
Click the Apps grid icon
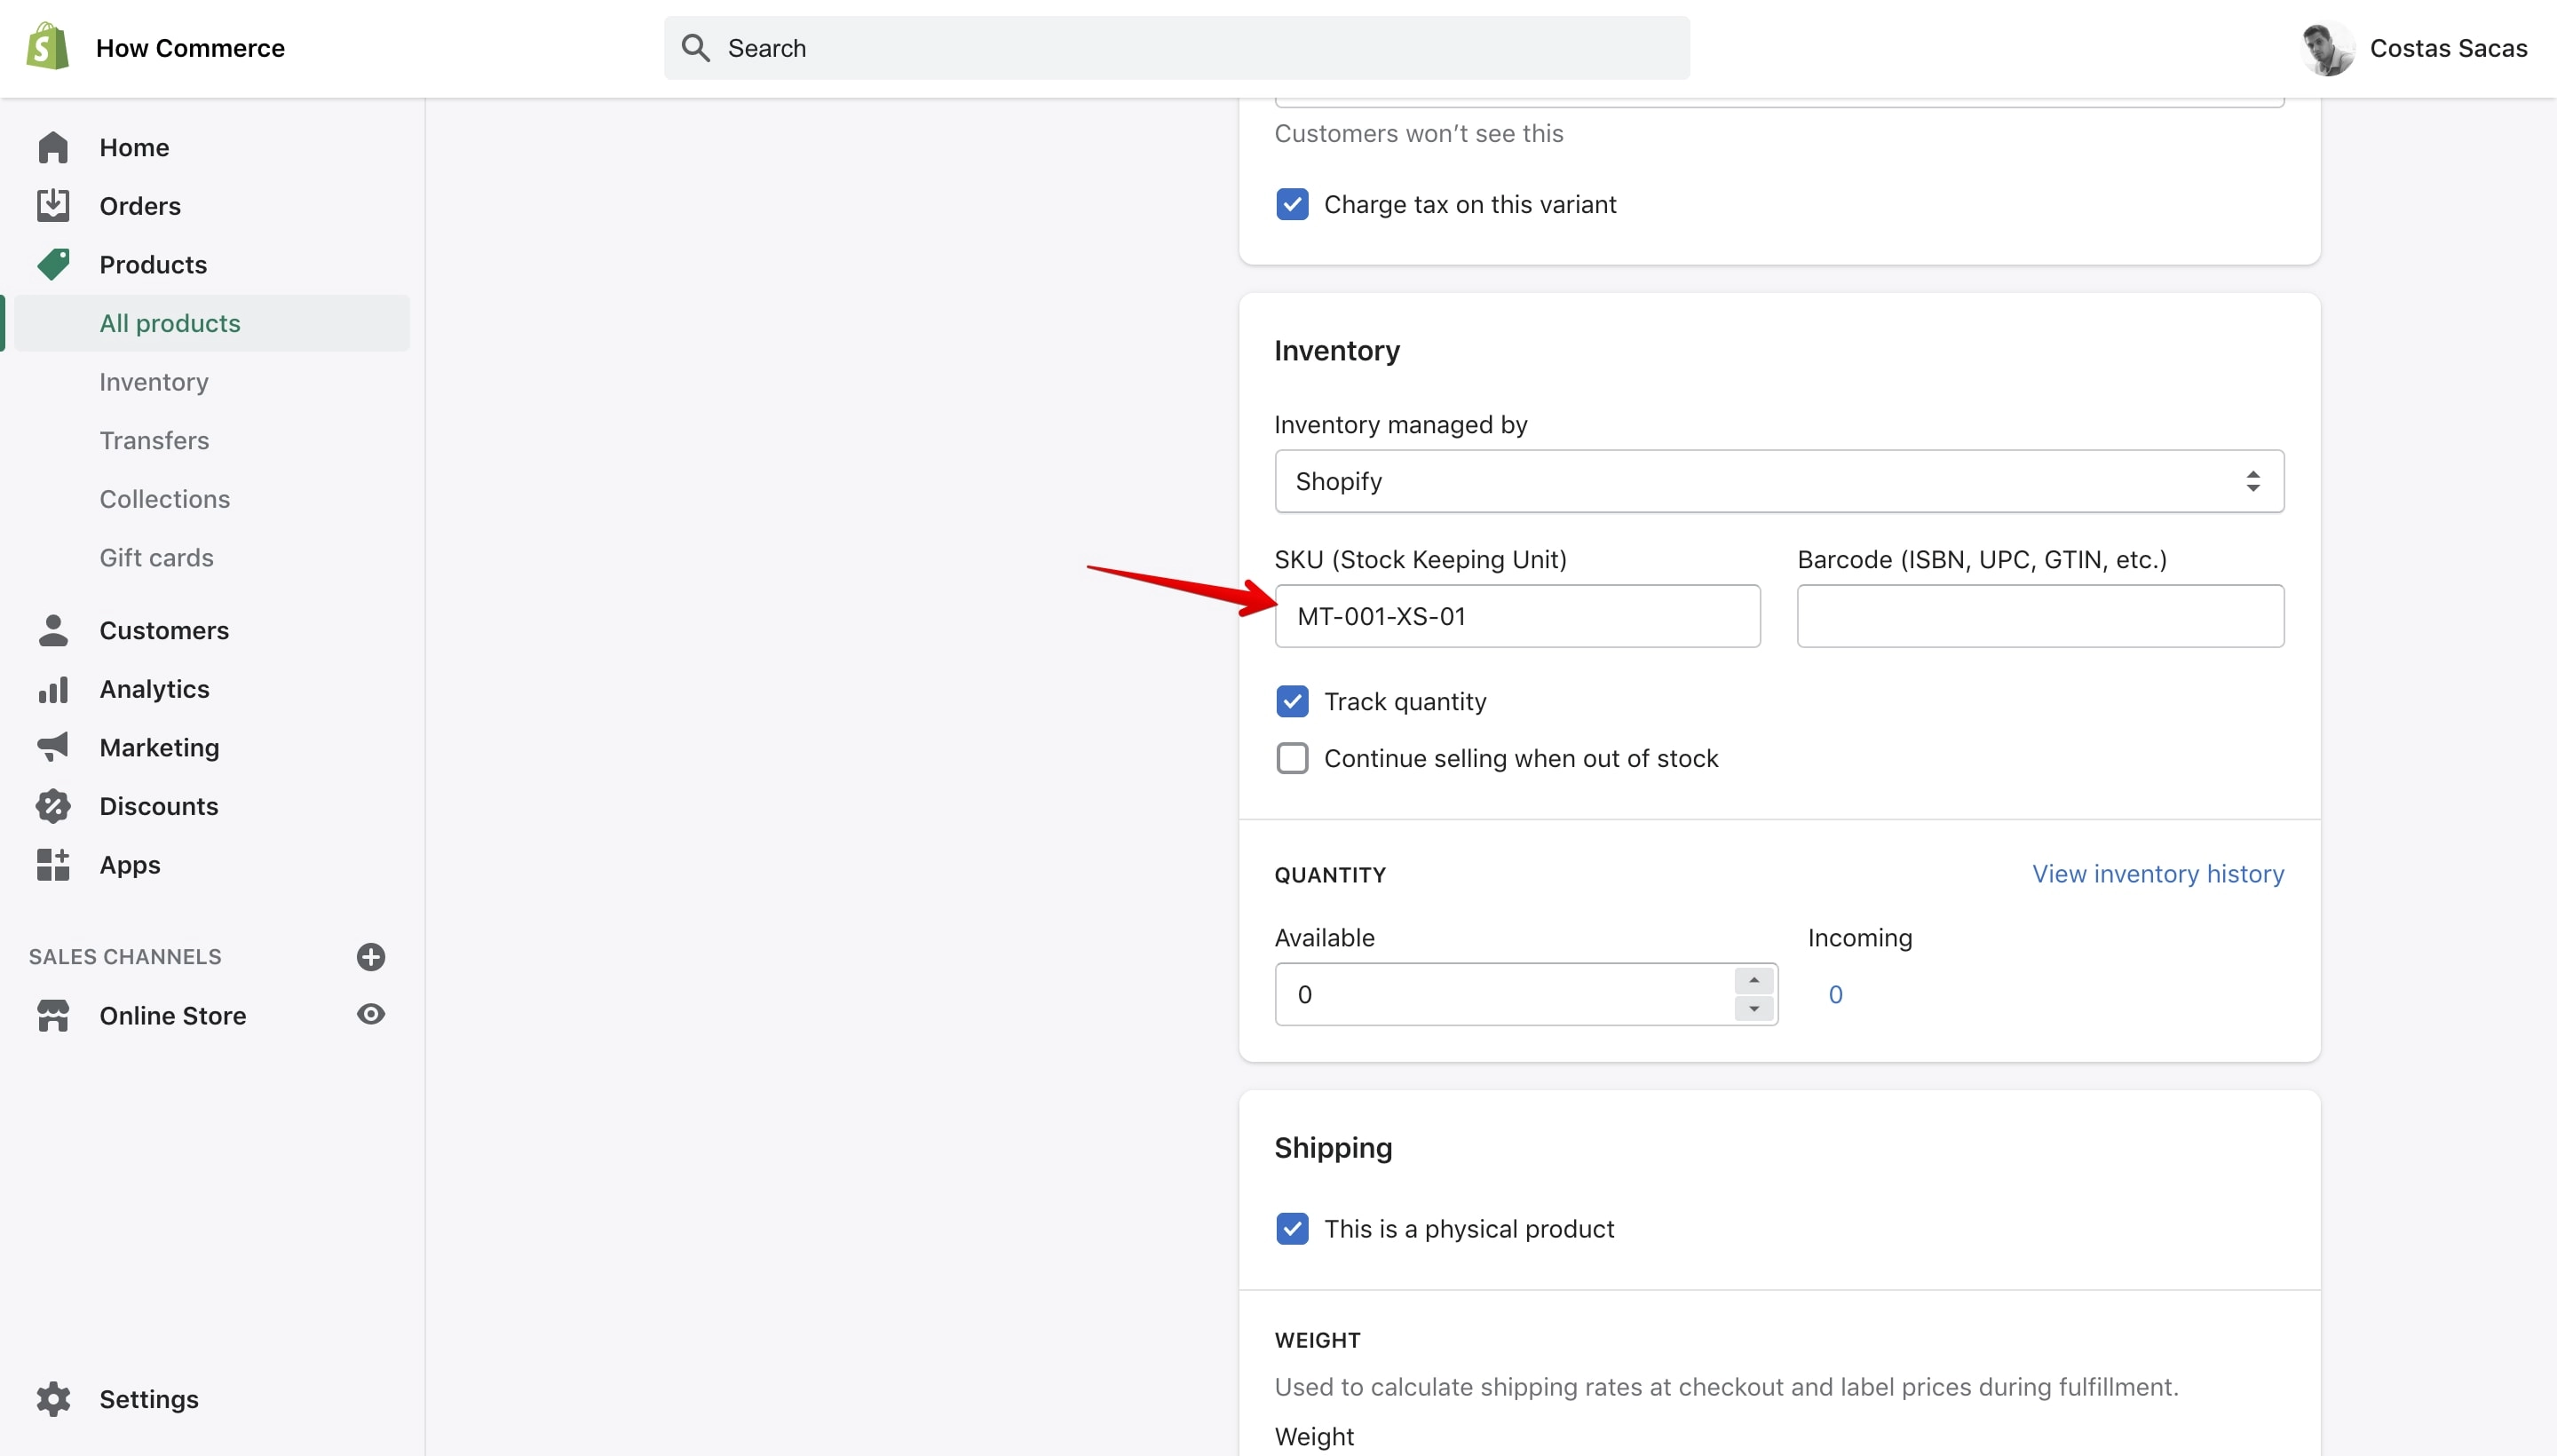[x=53, y=864]
